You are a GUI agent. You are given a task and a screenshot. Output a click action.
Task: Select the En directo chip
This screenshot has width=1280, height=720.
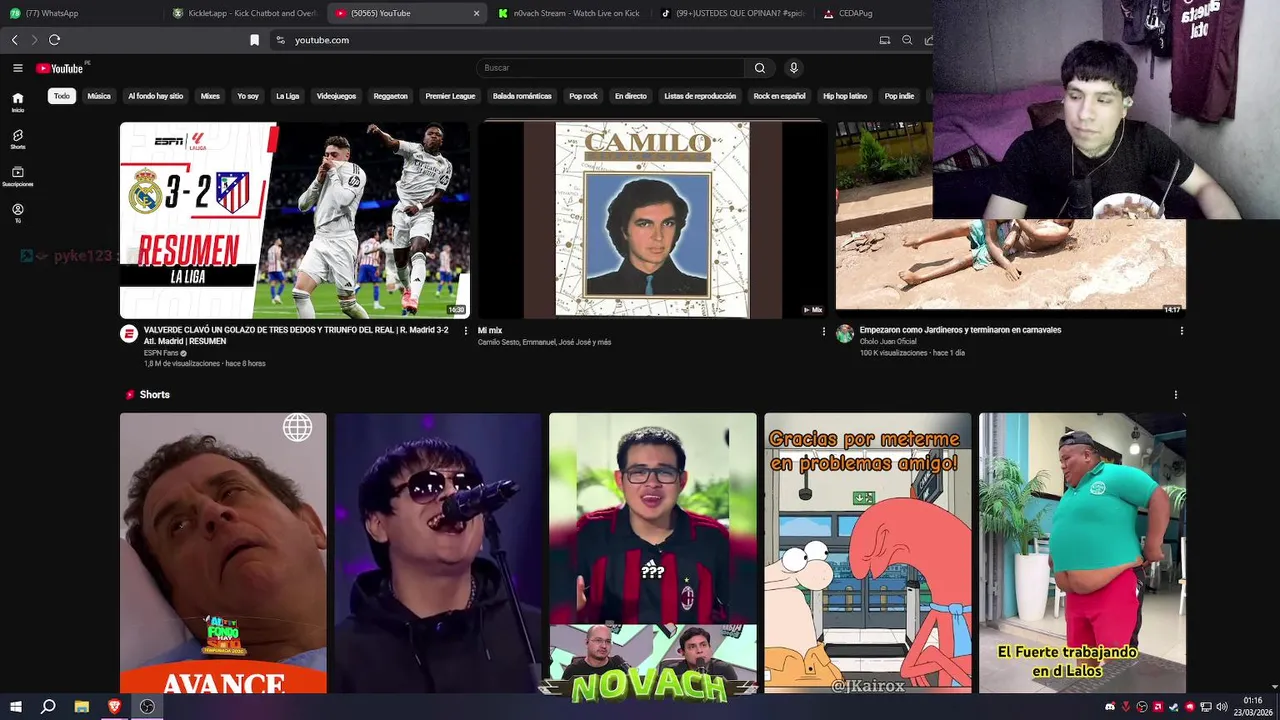pos(631,96)
